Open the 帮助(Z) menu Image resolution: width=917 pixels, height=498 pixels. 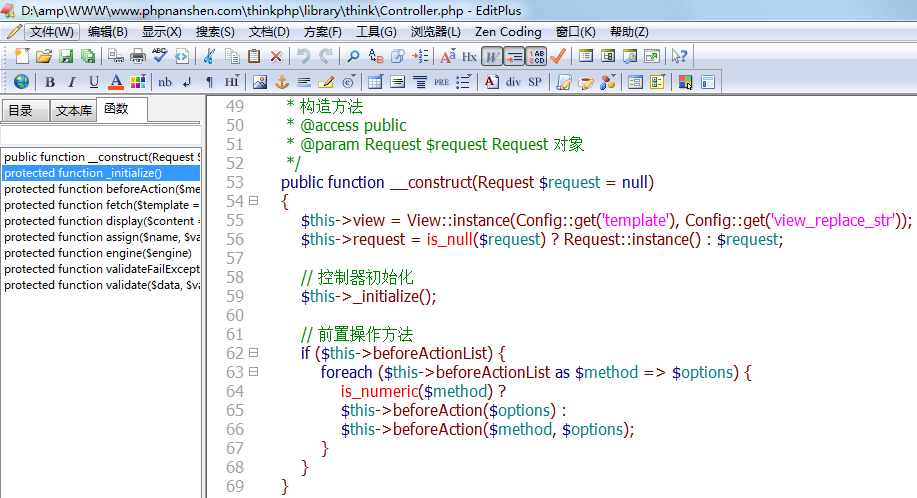tap(629, 32)
